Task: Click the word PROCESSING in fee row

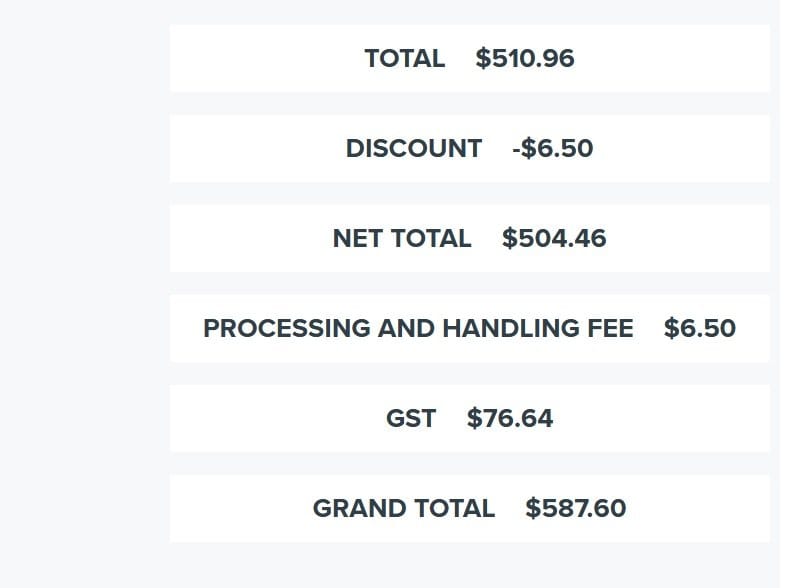Action: click(x=286, y=328)
